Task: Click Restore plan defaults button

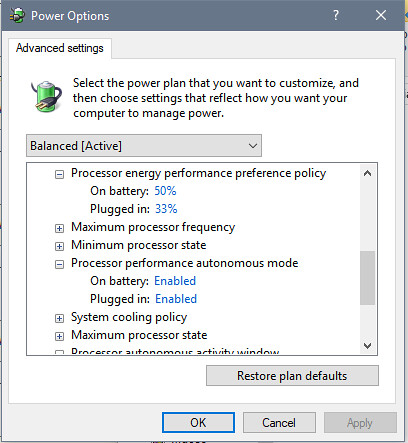Action: (292, 376)
